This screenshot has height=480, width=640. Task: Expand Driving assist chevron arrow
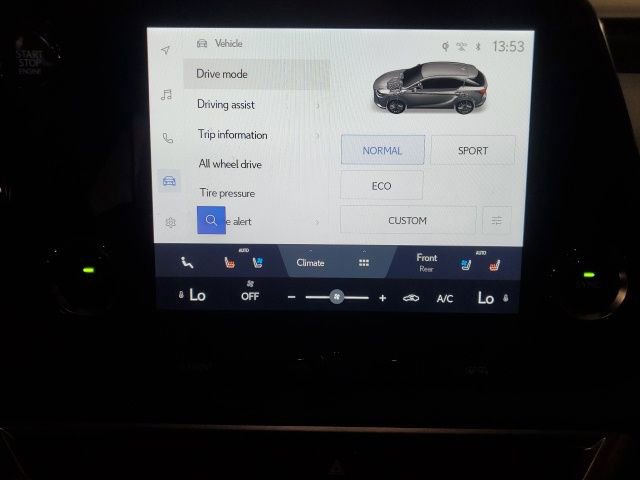tap(318, 106)
